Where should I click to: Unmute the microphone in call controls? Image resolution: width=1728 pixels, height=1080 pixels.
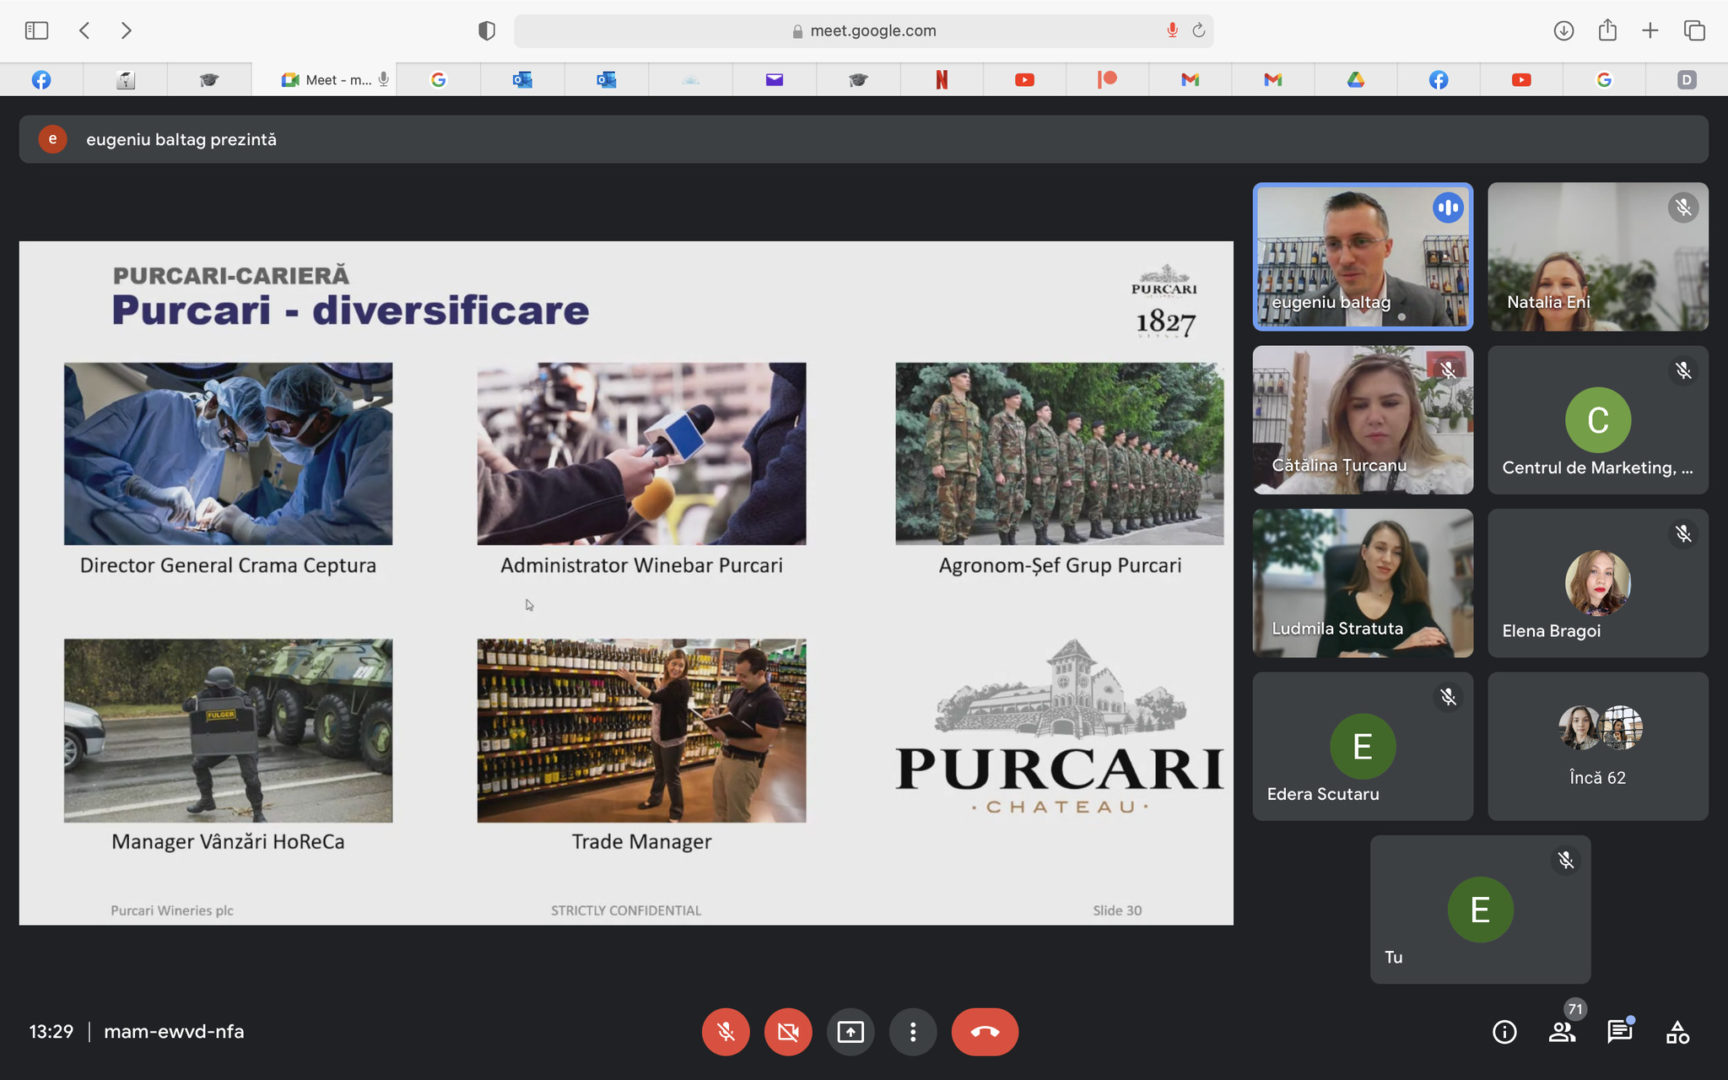coord(726,1032)
